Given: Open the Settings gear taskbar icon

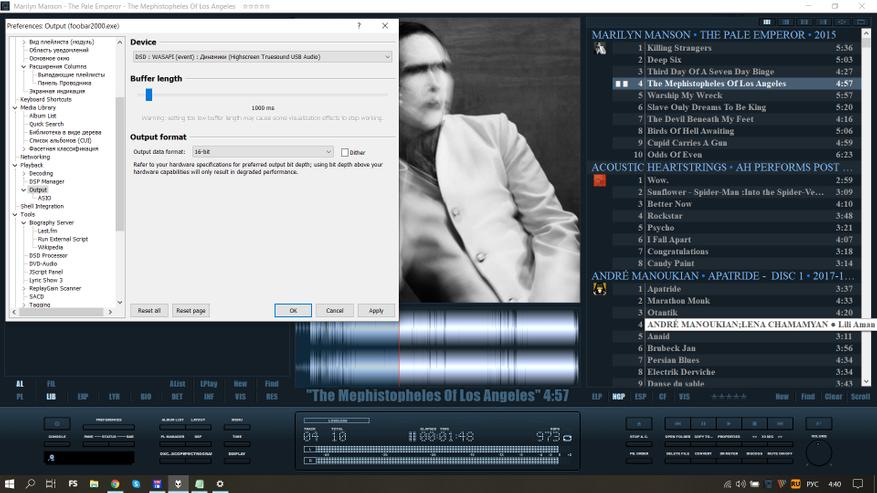Looking at the screenshot, I should pyautogui.click(x=220, y=483).
